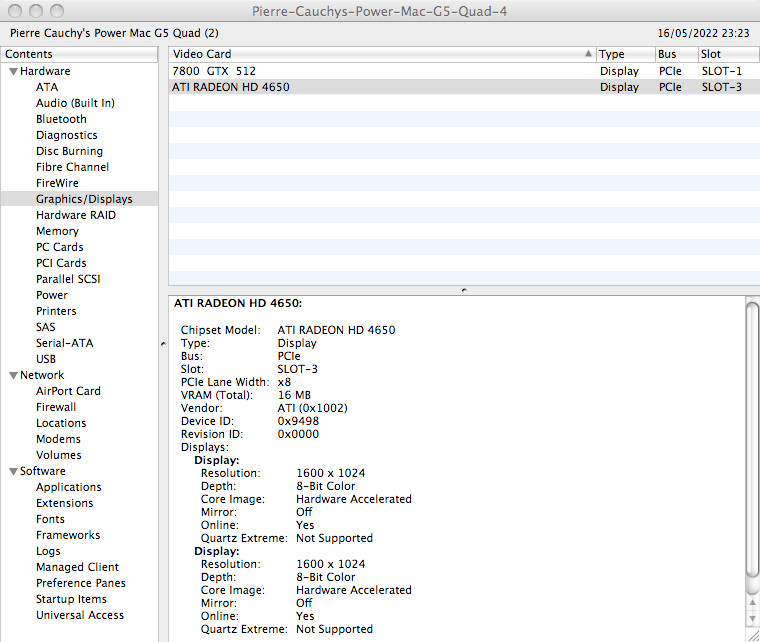Select Power in the Hardware list

pos(52,295)
